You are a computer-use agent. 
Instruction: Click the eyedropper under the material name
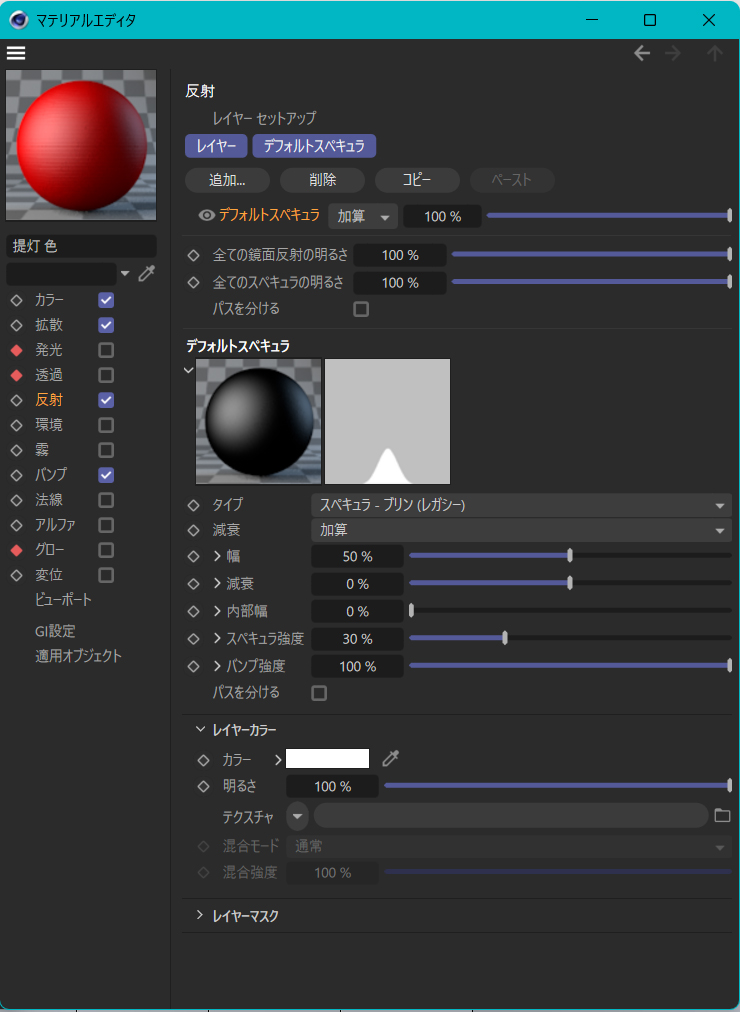click(147, 273)
